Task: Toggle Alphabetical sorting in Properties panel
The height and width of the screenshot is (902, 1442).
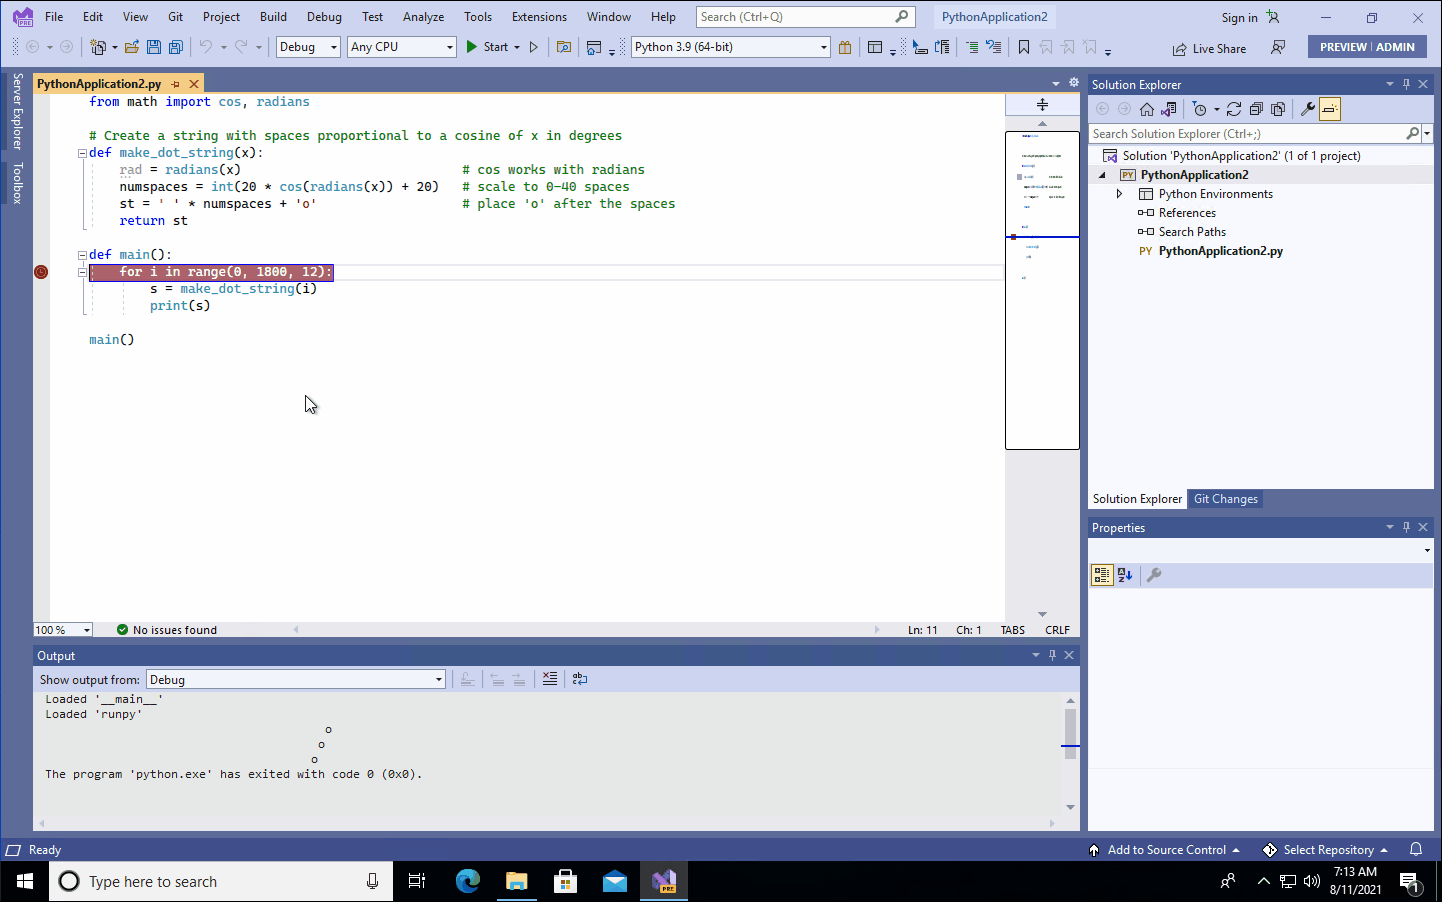Action: [1125, 575]
